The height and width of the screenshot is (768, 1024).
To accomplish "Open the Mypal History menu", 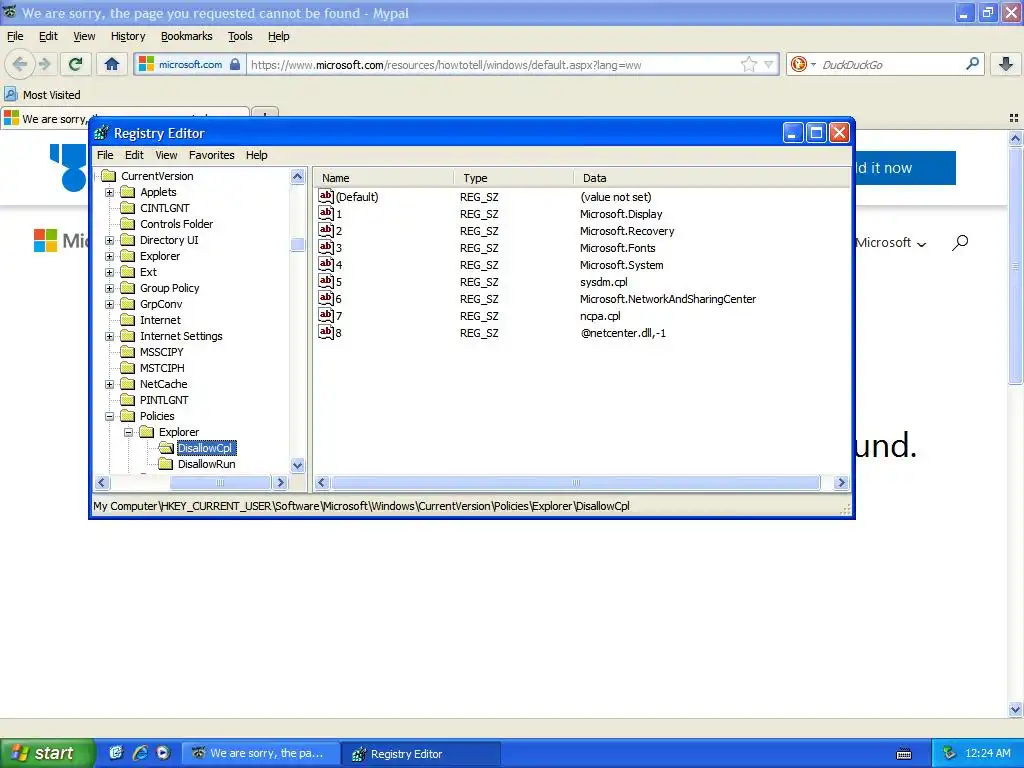I will click(x=128, y=36).
